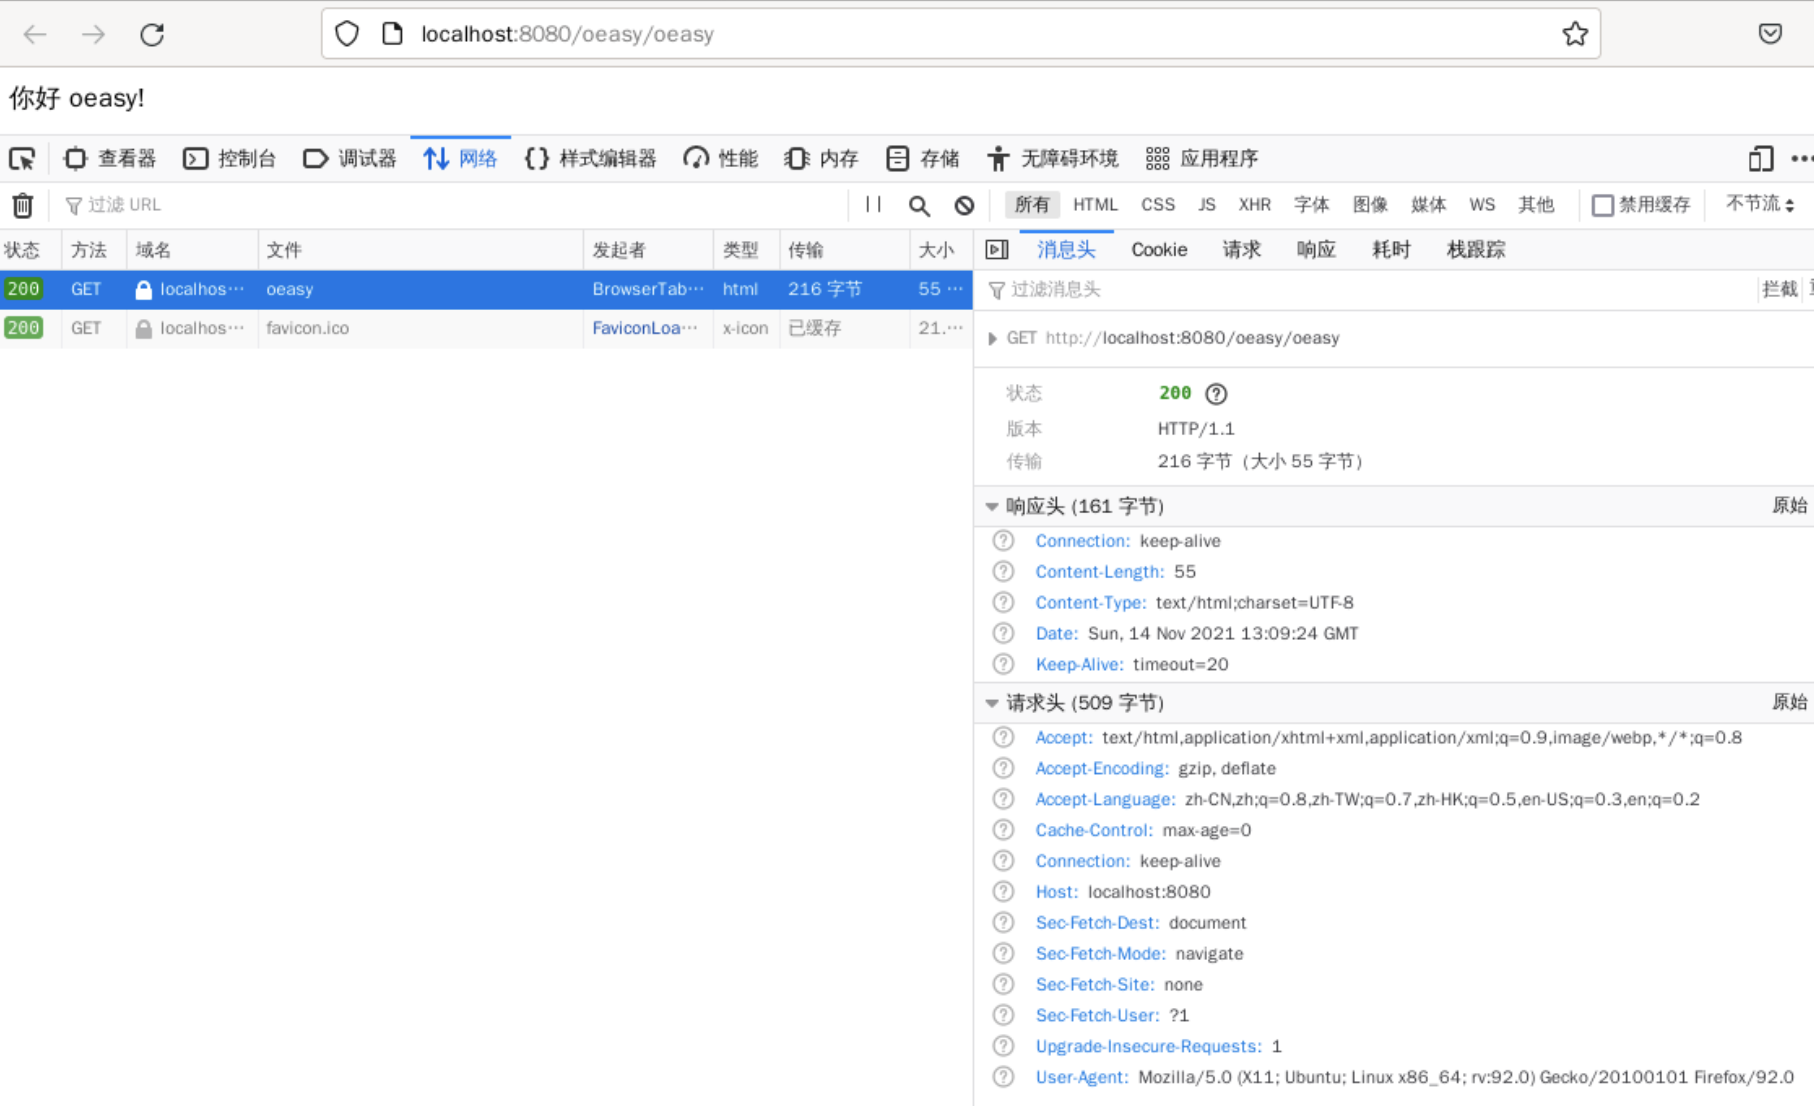
Task: Activate the element picker icon
Action: (22, 159)
